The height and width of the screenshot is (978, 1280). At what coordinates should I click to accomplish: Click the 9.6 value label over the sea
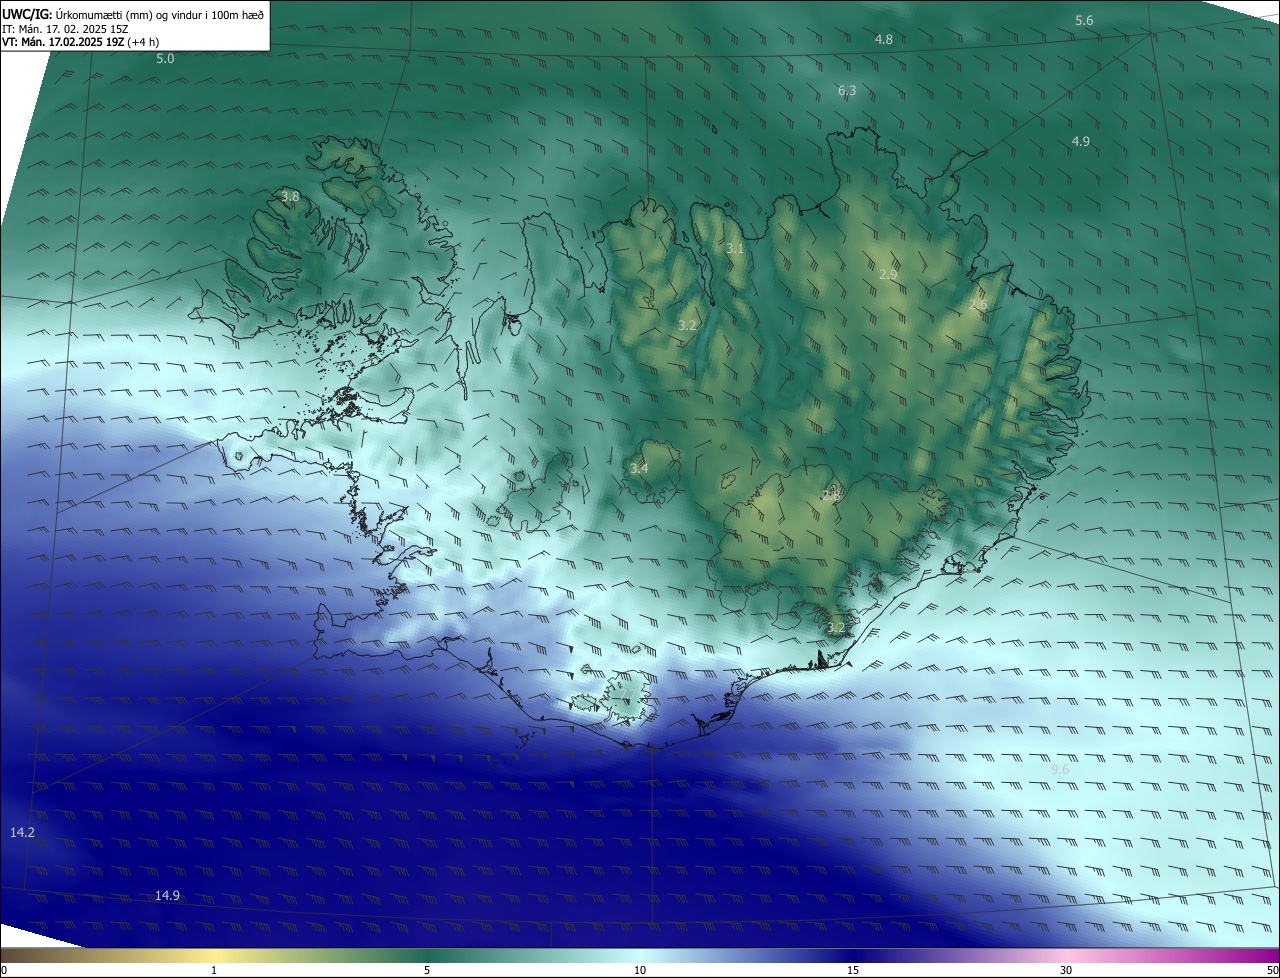point(1060,769)
